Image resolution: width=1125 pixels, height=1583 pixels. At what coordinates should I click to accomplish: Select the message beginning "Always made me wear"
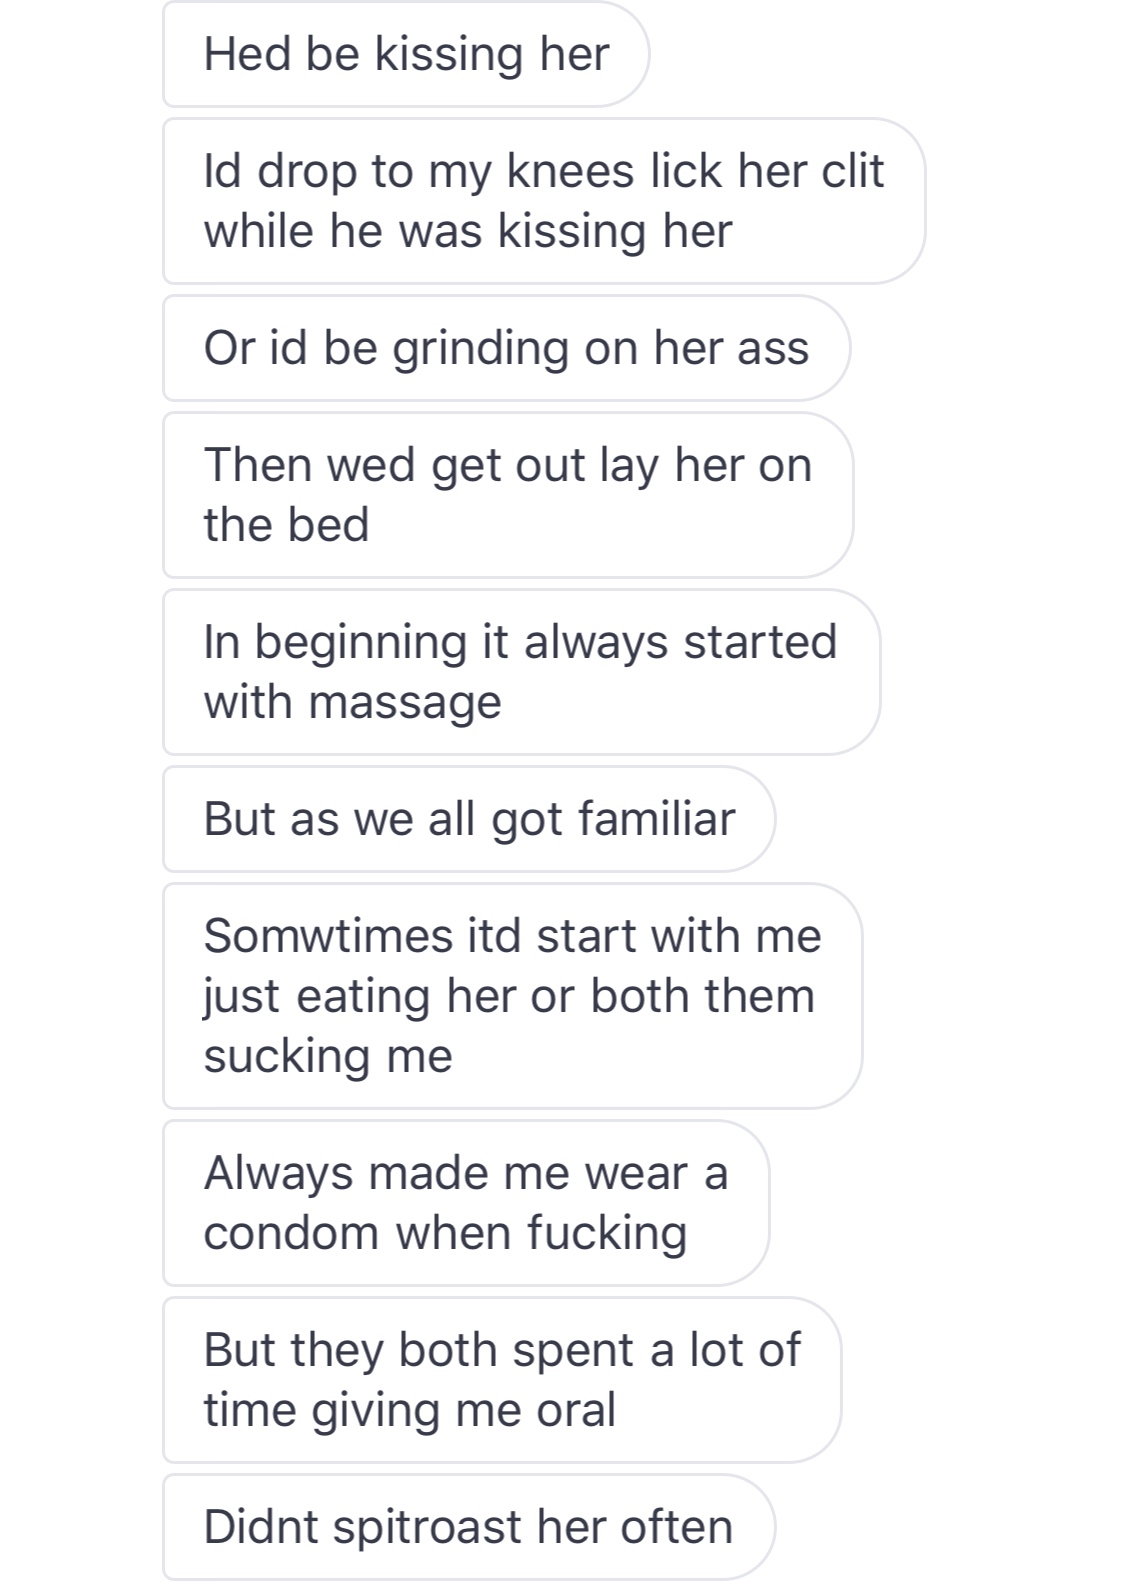465,1203
